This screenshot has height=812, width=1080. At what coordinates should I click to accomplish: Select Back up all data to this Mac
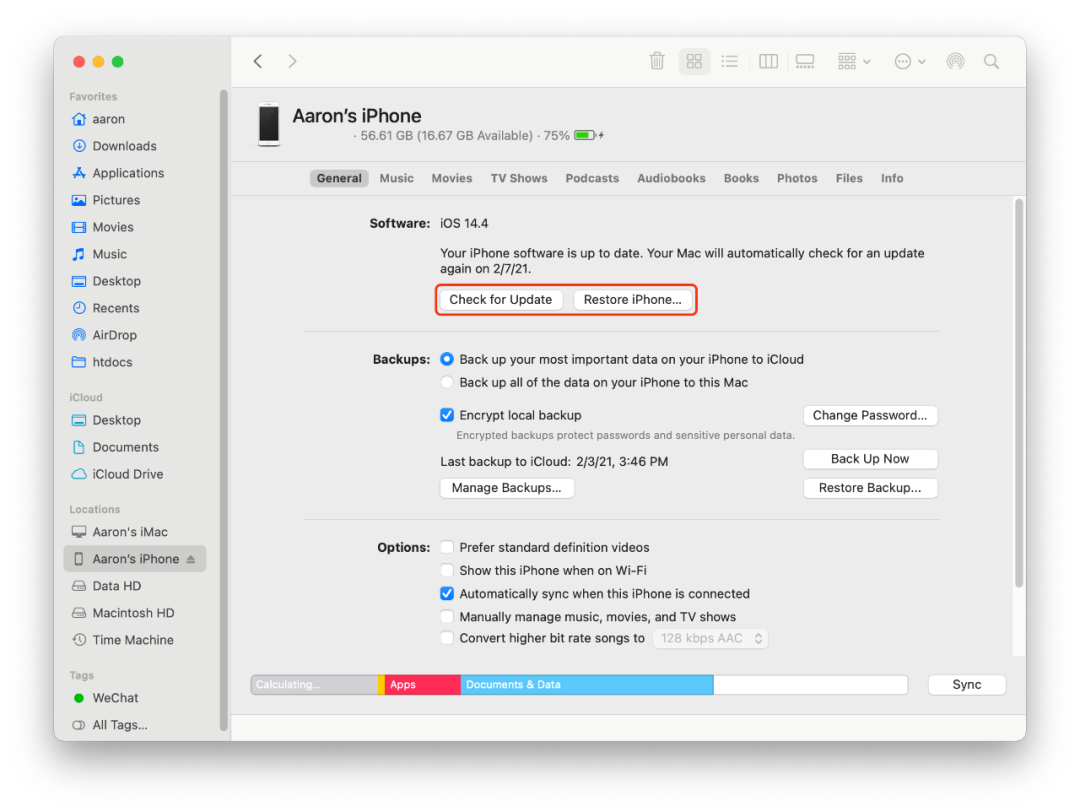pyautogui.click(x=446, y=382)
